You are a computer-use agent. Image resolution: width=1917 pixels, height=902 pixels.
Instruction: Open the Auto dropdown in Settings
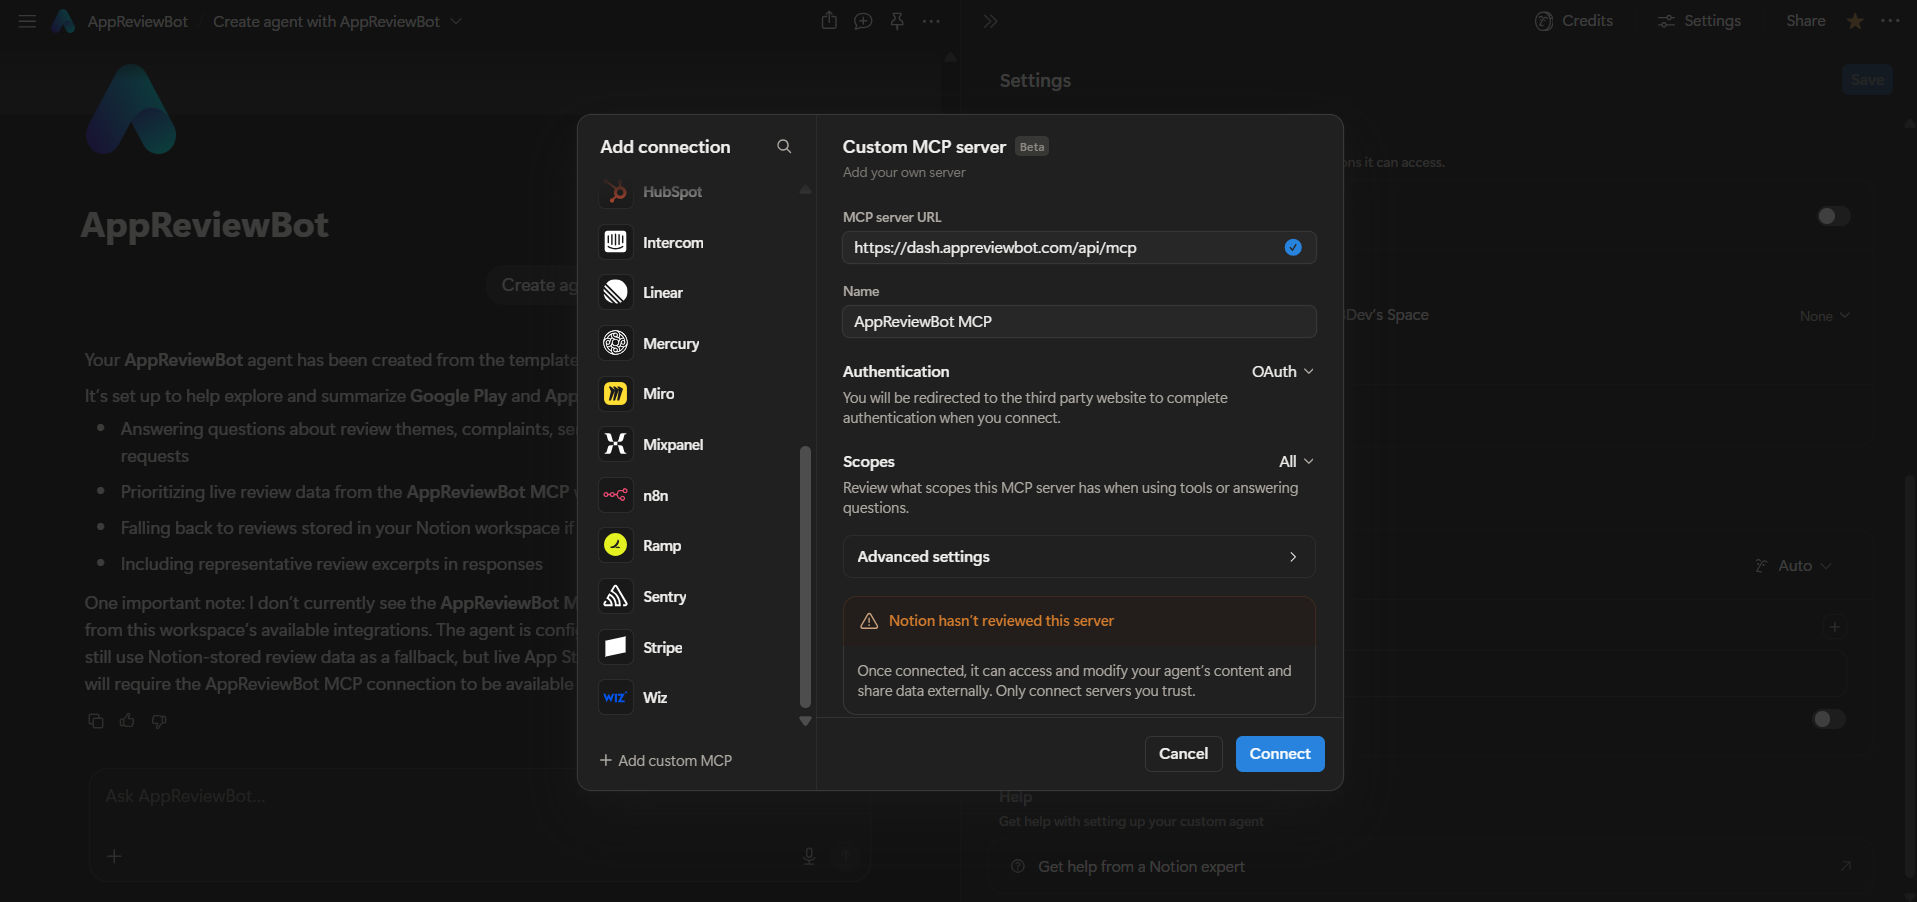pos(1794,566)
